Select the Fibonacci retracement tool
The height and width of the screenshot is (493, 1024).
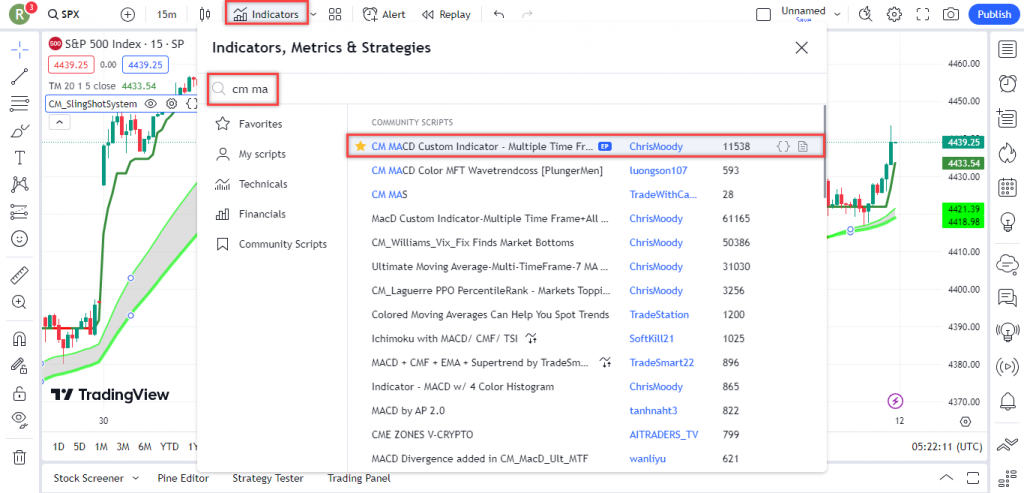click(x=20, y=104)
